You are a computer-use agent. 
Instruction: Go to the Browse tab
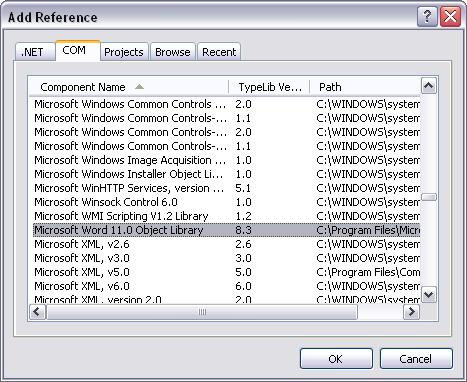(x=173, y=52)
